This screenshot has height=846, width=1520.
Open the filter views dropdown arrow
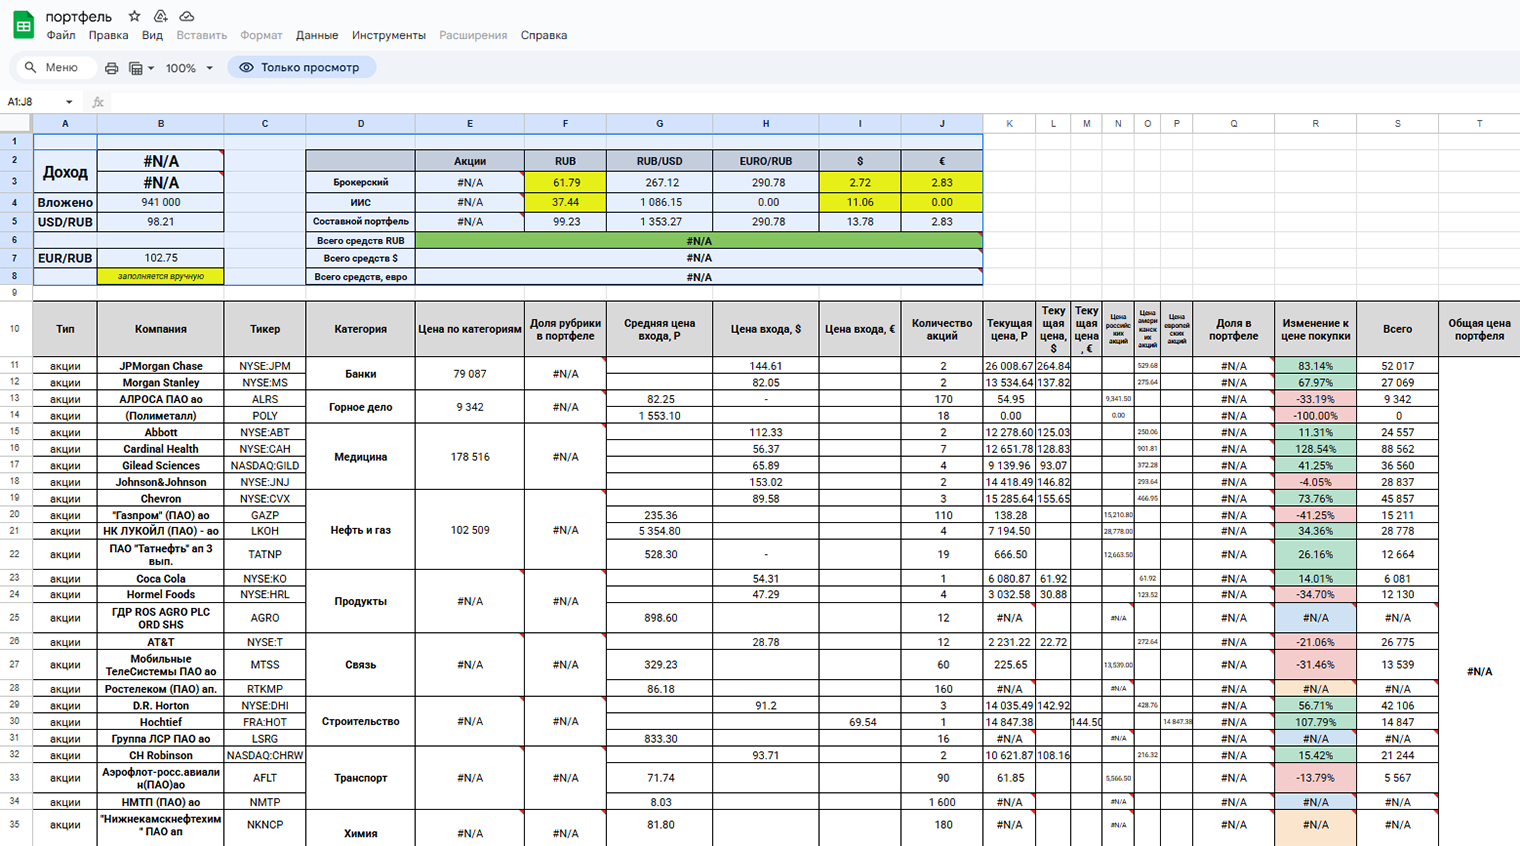(x=151, y=68)
